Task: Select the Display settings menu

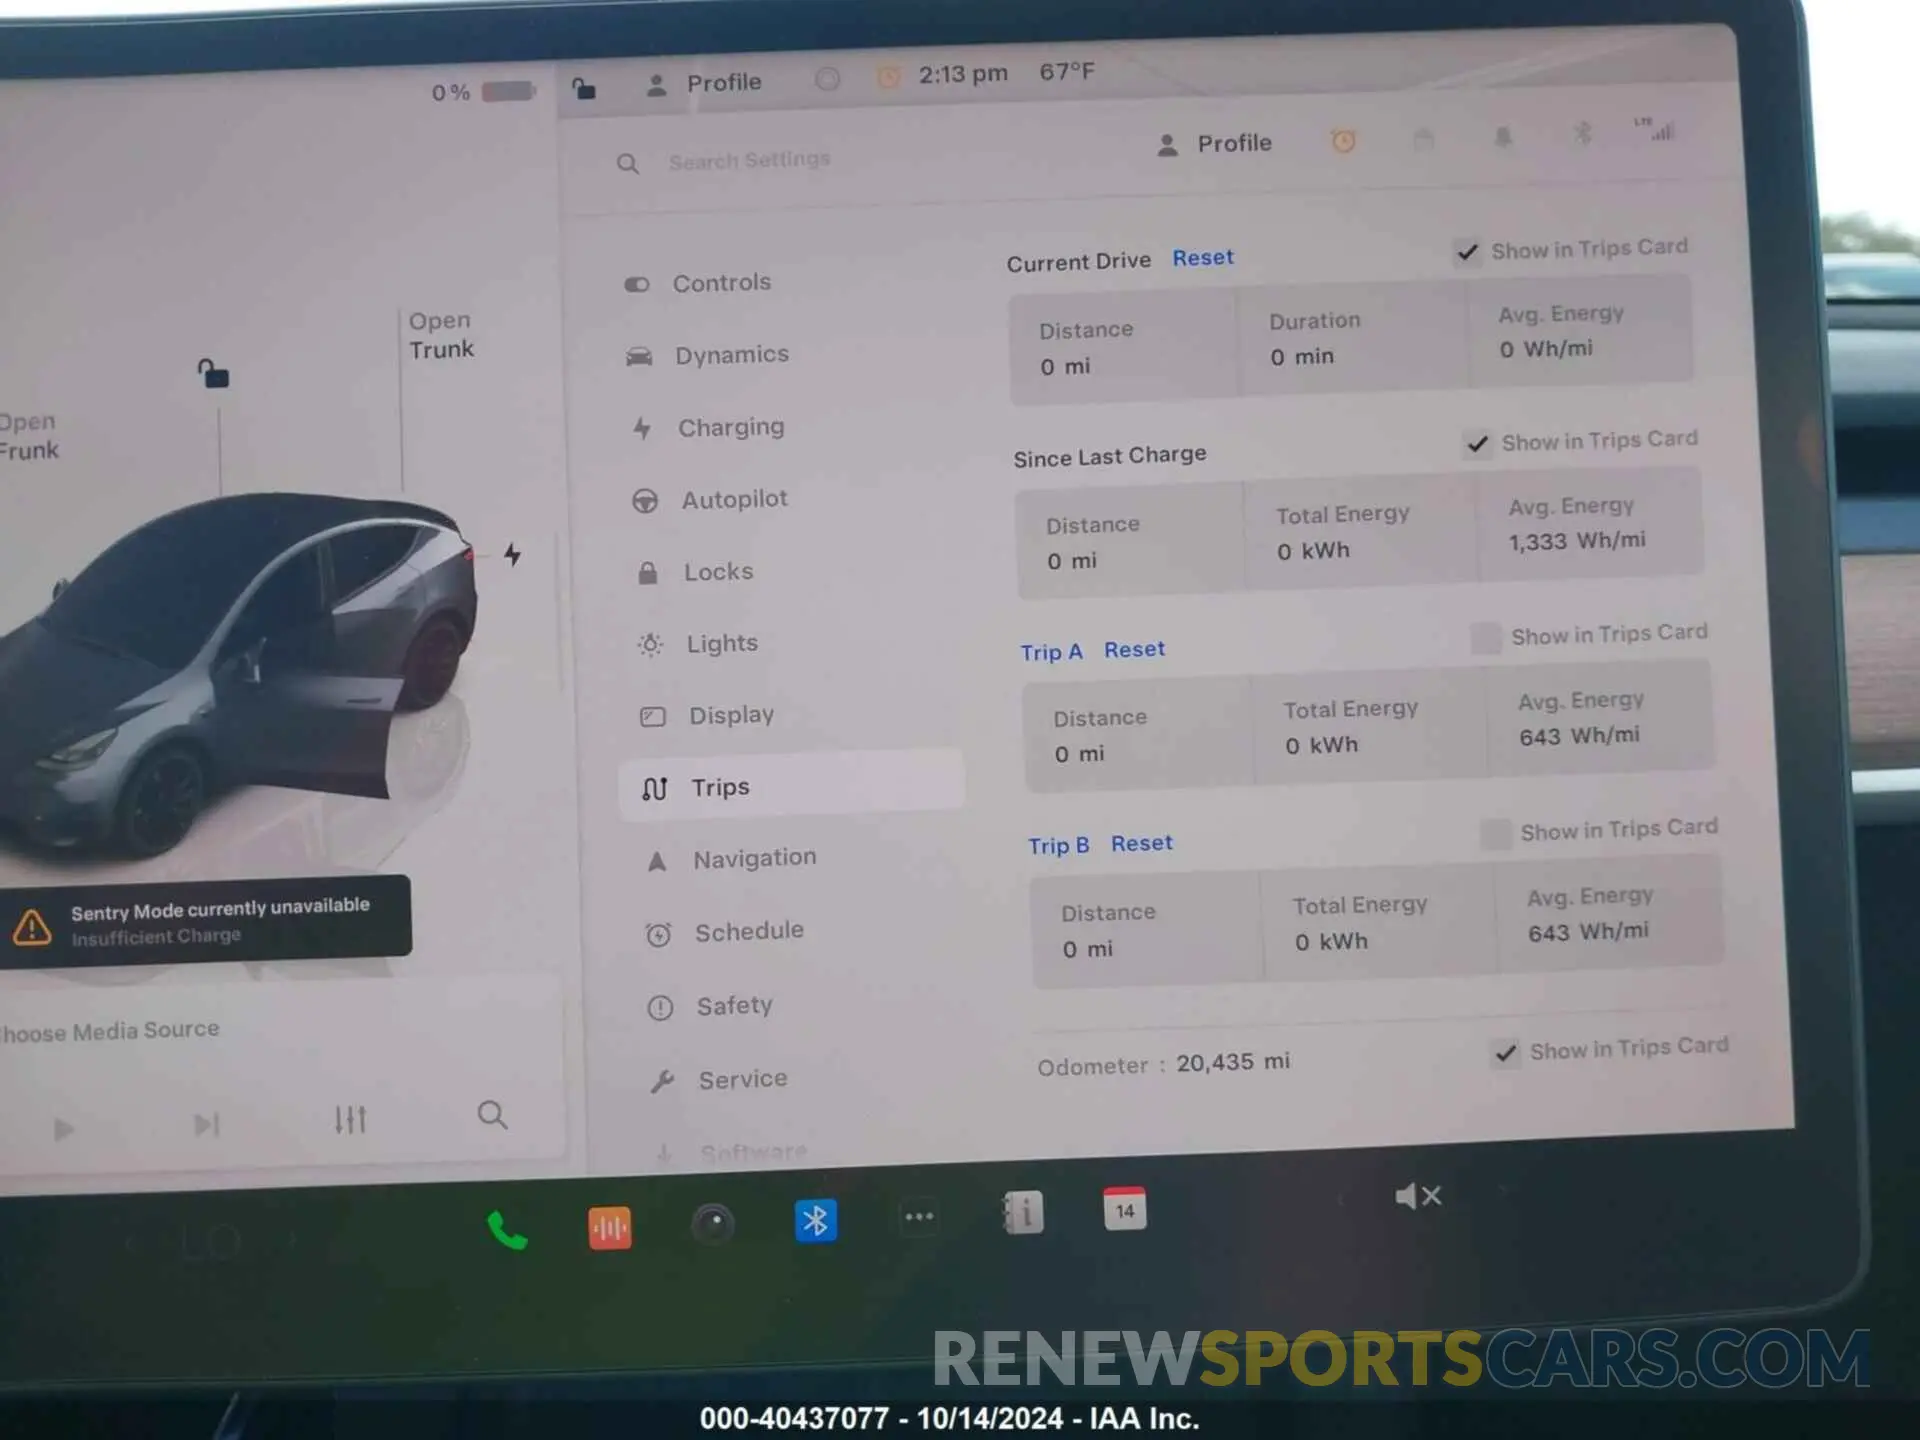Action: (x=707, y=716)
